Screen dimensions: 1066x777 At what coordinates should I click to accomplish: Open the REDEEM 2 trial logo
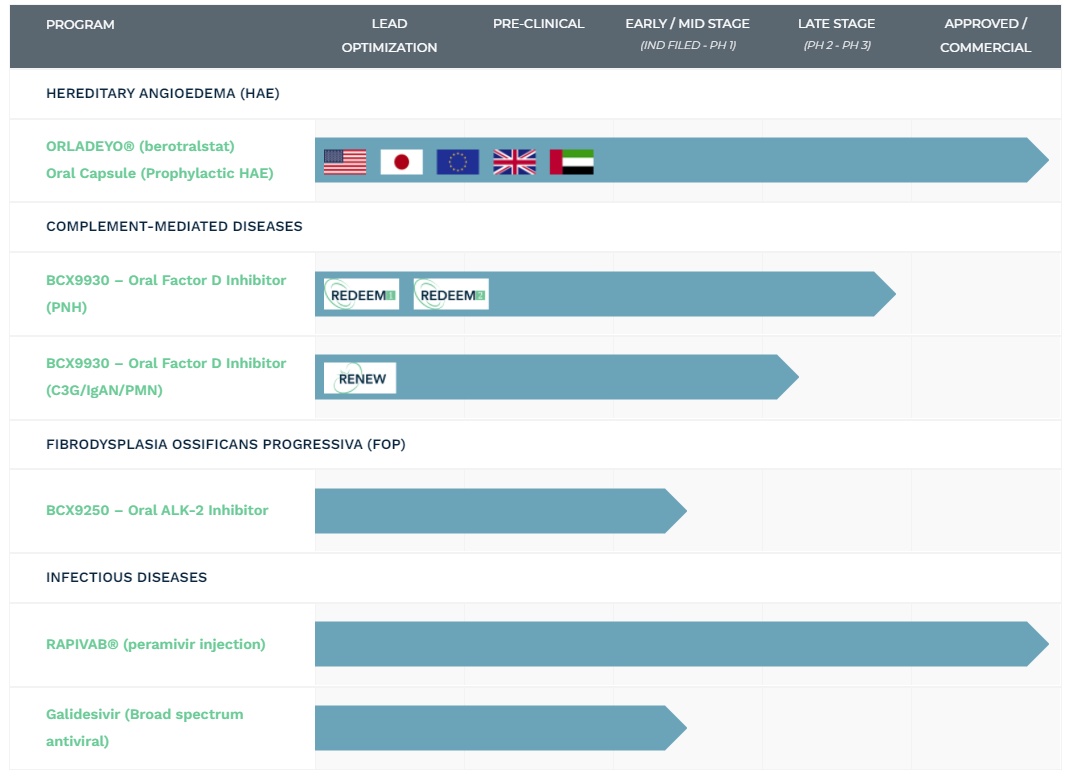point(451,294)
